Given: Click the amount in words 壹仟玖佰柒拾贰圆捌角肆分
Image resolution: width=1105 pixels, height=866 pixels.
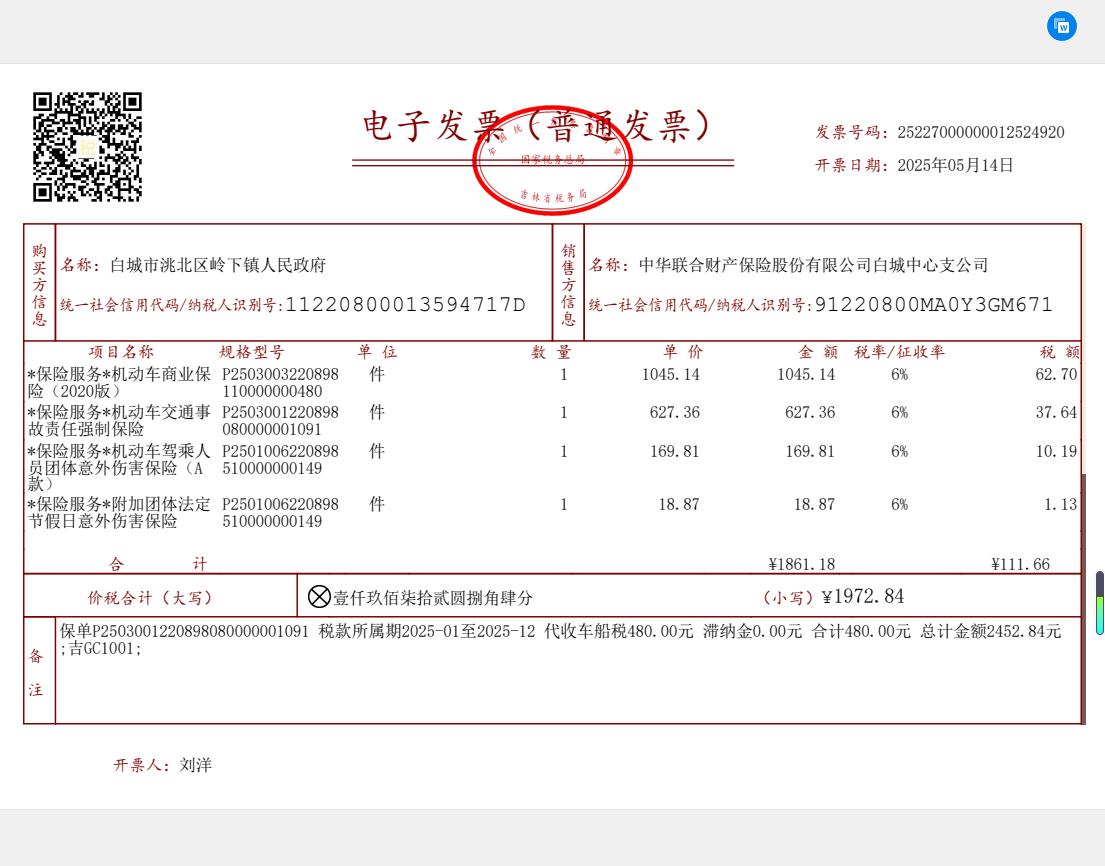Looking at the screenshot, I should point(433,598).
